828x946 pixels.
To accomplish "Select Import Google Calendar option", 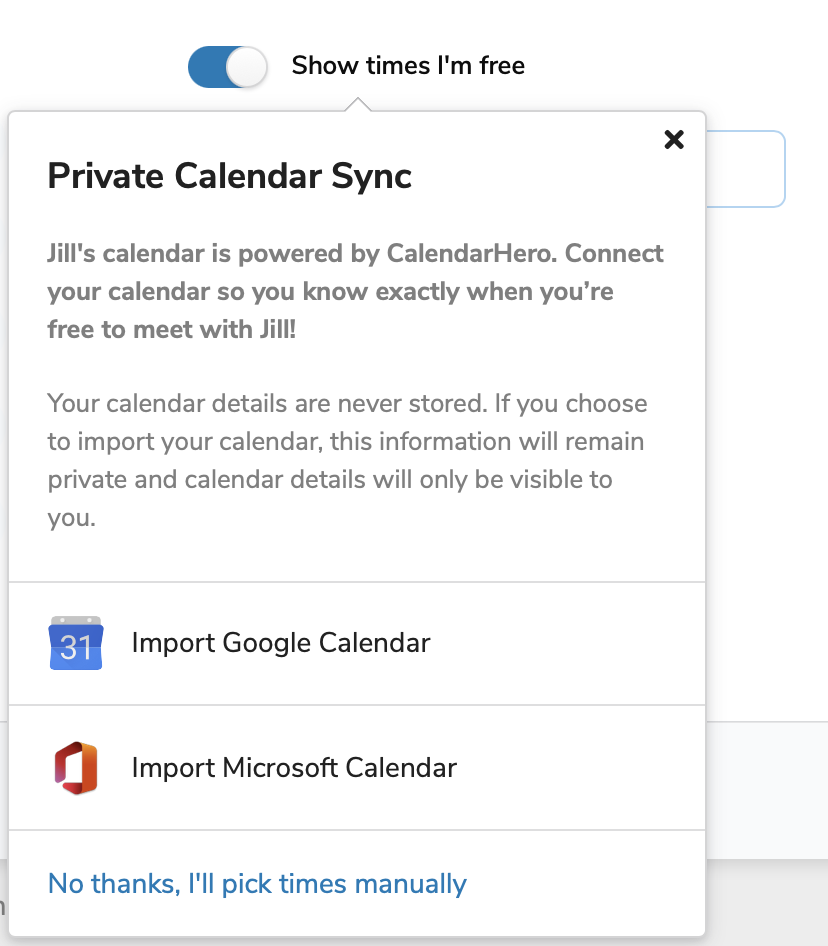I will [x=281, y=643].
